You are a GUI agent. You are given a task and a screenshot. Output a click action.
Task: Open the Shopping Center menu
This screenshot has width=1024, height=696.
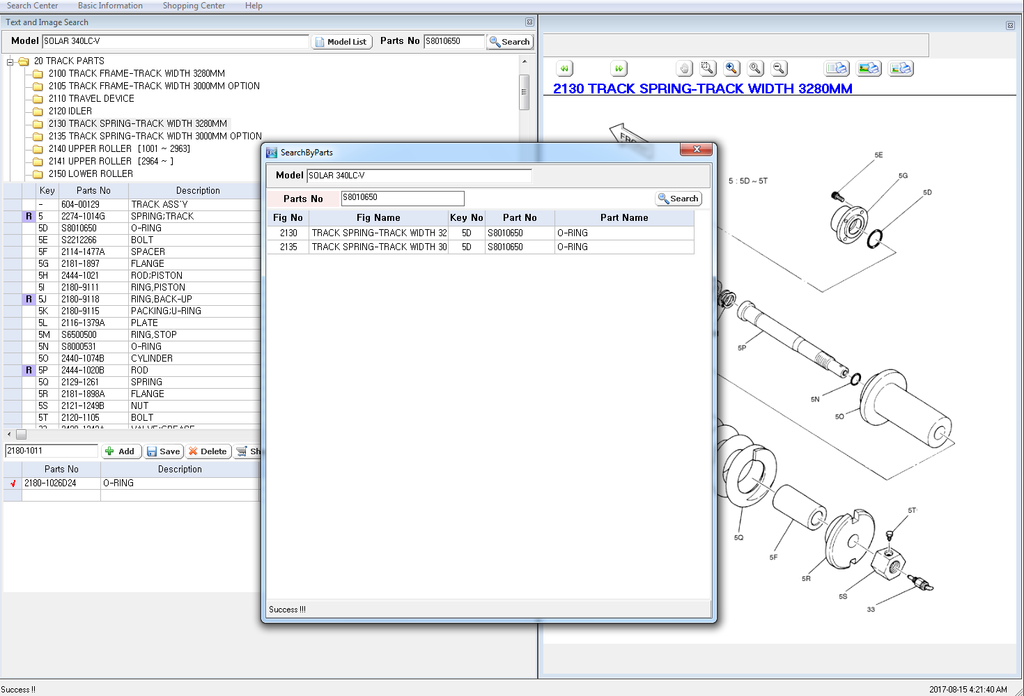pos(194,5)
